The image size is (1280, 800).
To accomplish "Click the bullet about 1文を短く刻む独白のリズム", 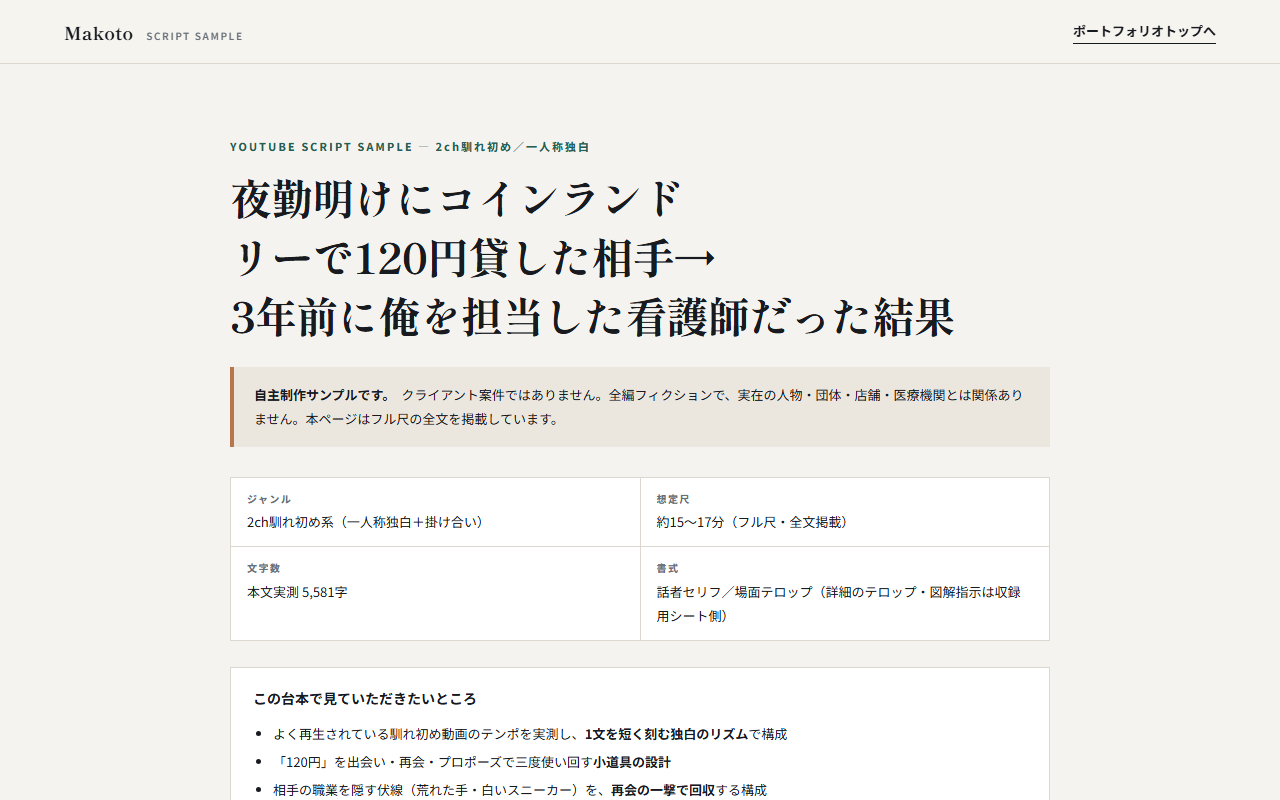I will 530,734.
